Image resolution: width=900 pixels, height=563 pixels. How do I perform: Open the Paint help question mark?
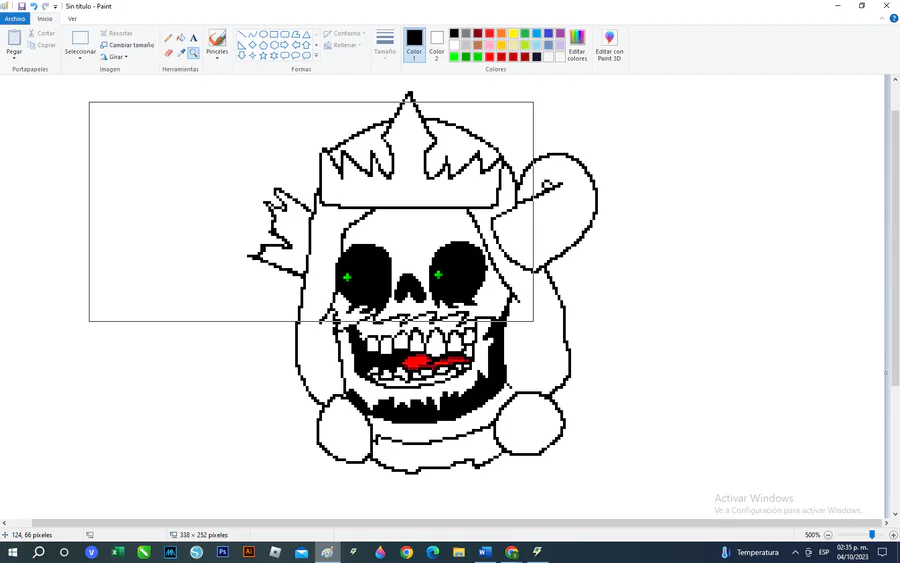(894, 18)
